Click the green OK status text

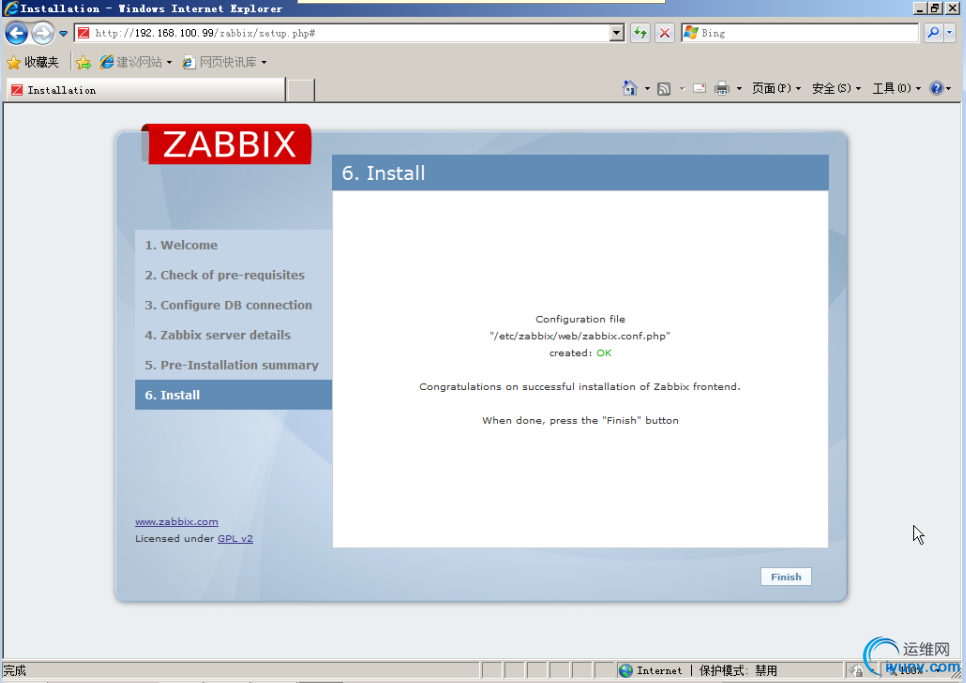(604, 353)
